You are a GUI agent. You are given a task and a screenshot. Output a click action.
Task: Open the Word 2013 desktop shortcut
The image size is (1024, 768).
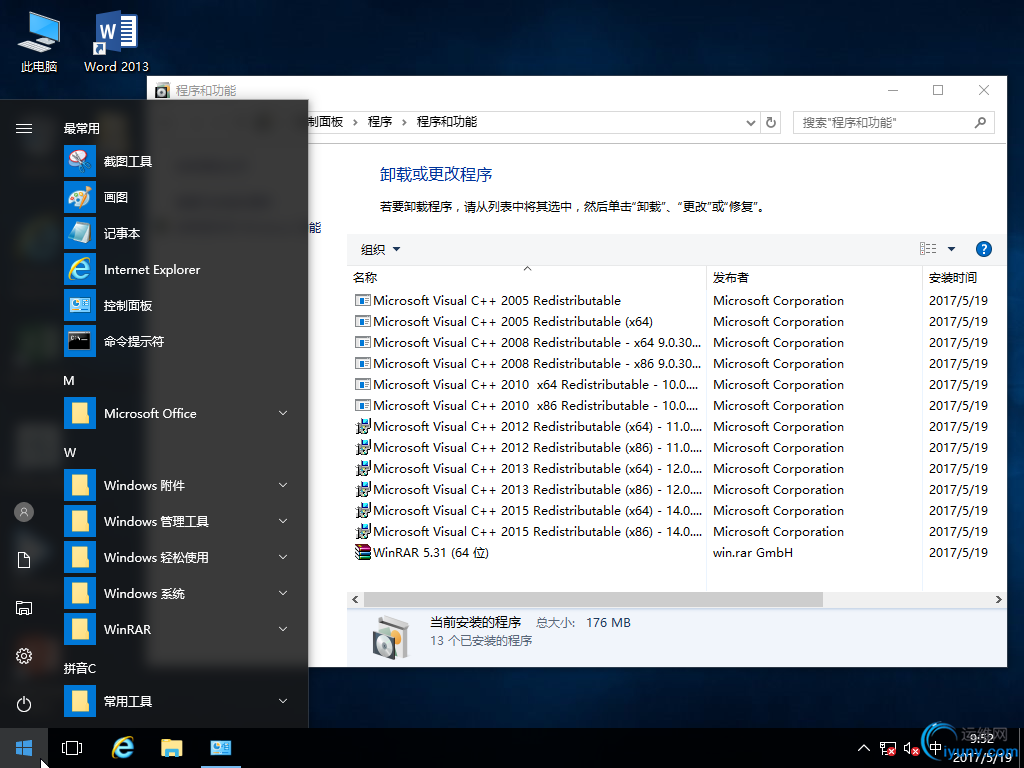point(116,41)
